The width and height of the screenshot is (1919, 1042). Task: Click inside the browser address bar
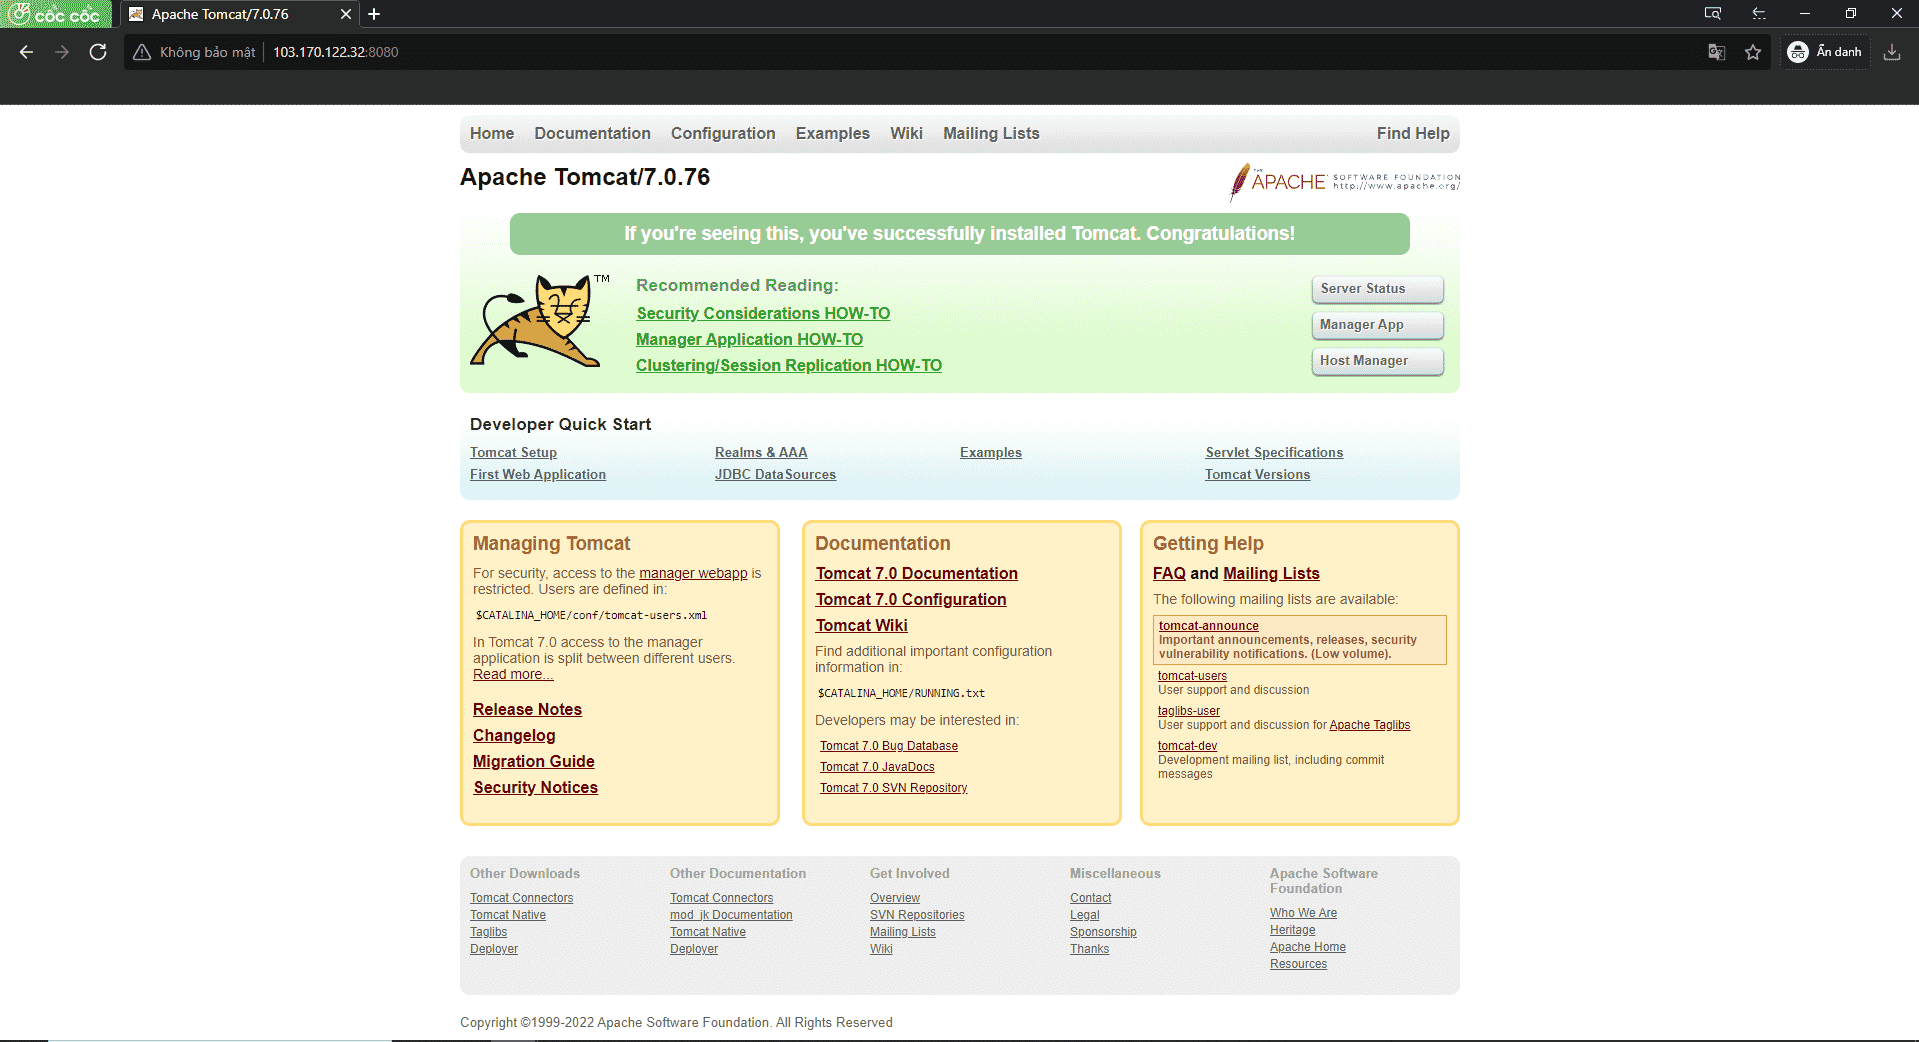coord(600,51)
